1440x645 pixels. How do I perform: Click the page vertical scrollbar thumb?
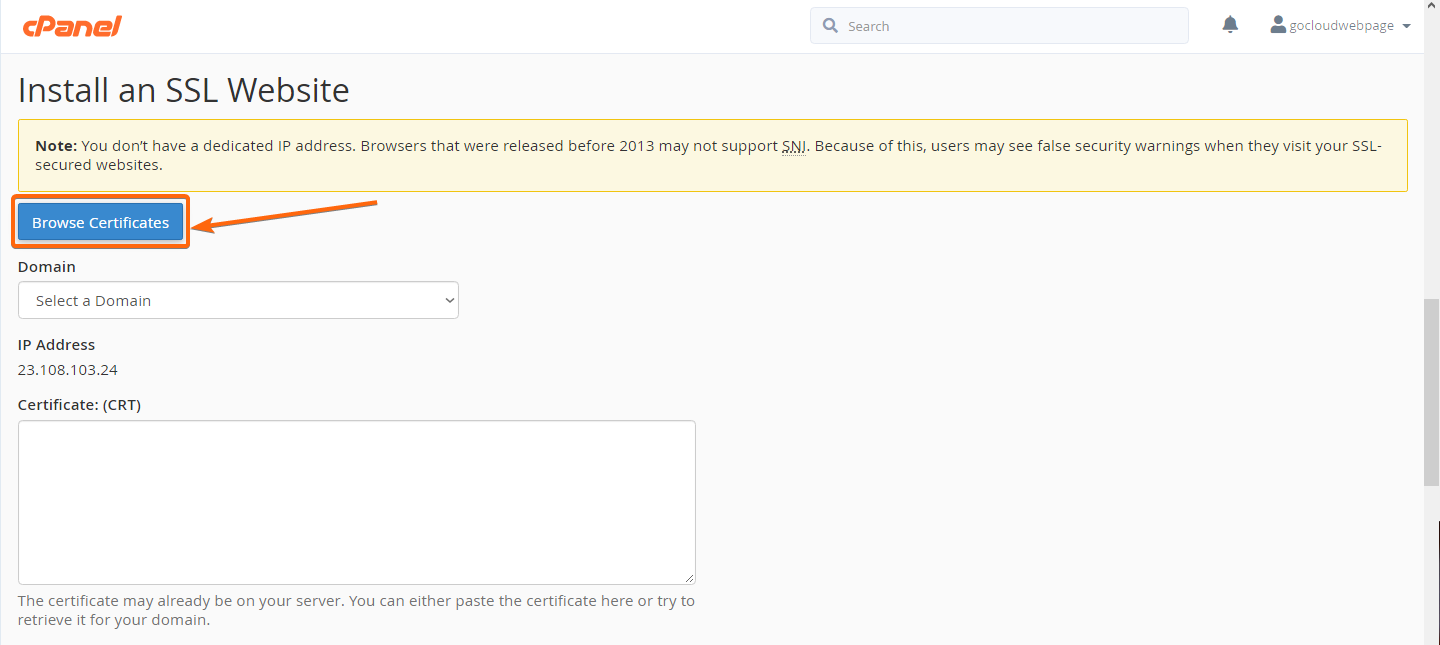1431,391
